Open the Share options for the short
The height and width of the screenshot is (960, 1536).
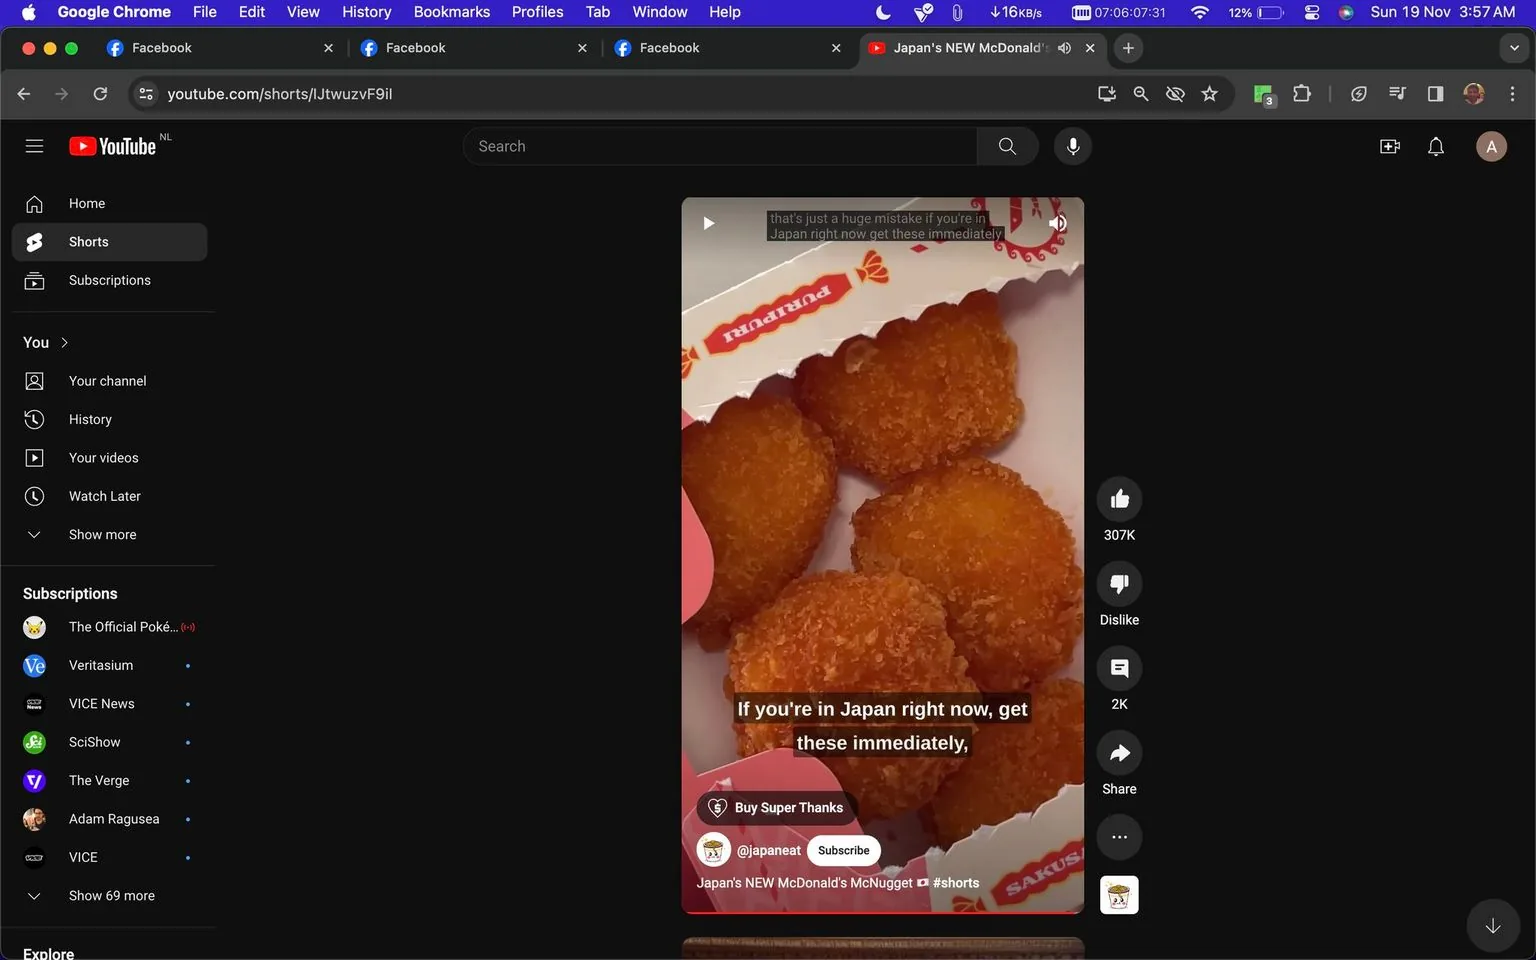coord(1118,752)
